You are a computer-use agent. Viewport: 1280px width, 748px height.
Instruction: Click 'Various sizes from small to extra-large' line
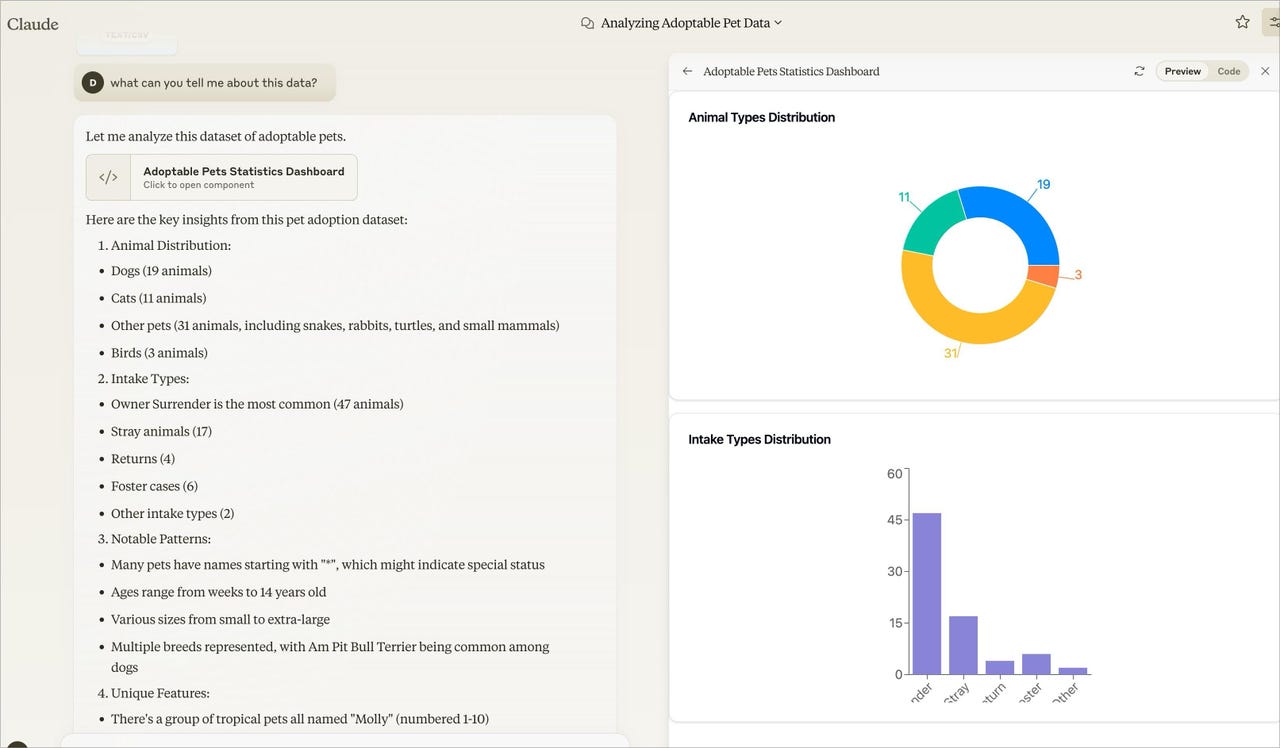(220, 619)
